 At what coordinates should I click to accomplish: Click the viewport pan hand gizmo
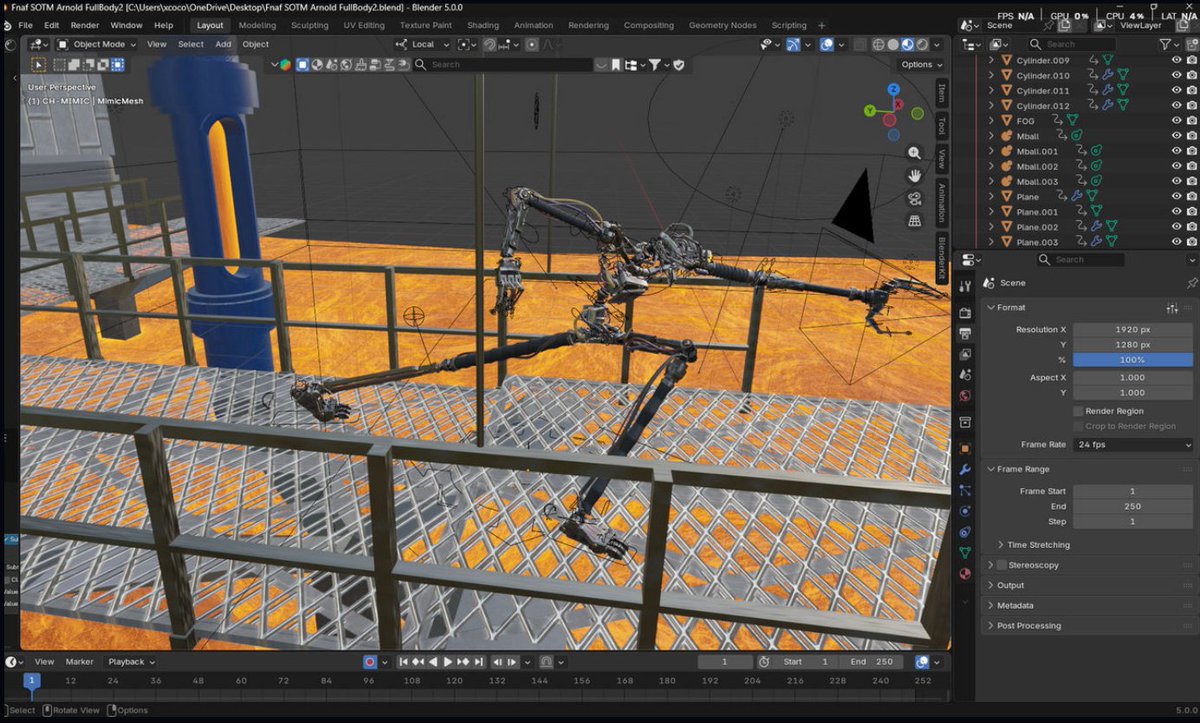pos(914,175)
